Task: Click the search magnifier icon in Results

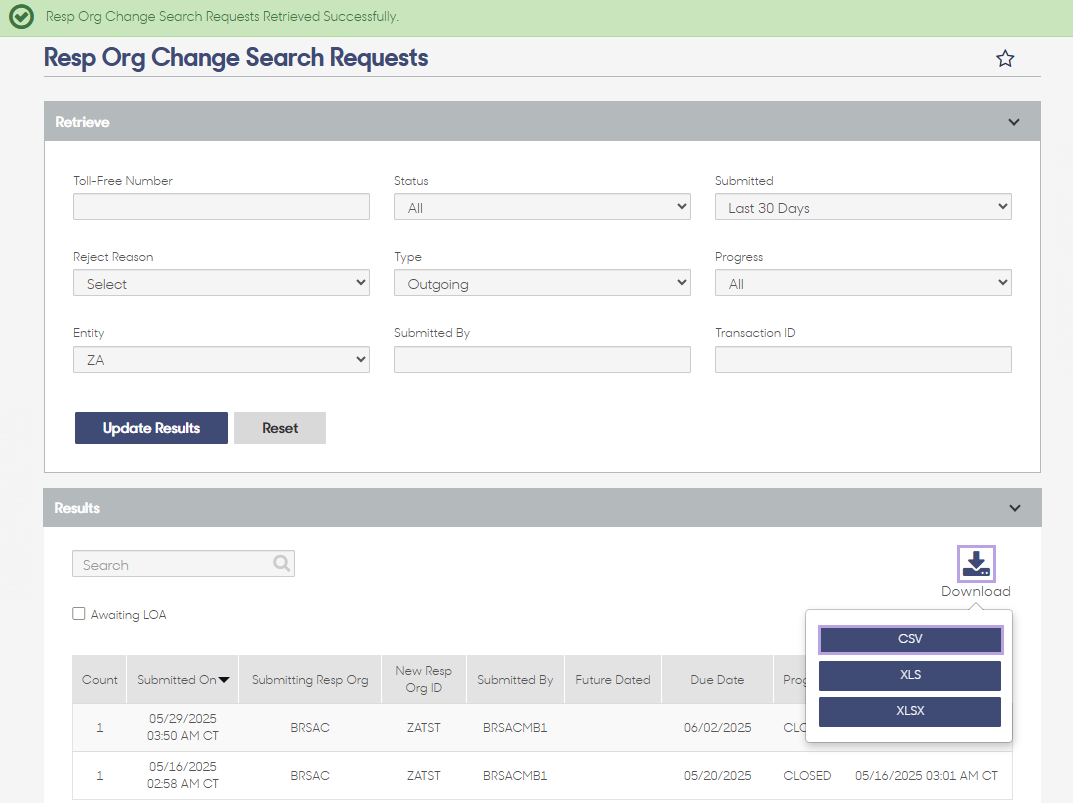Action: point(281,563)
